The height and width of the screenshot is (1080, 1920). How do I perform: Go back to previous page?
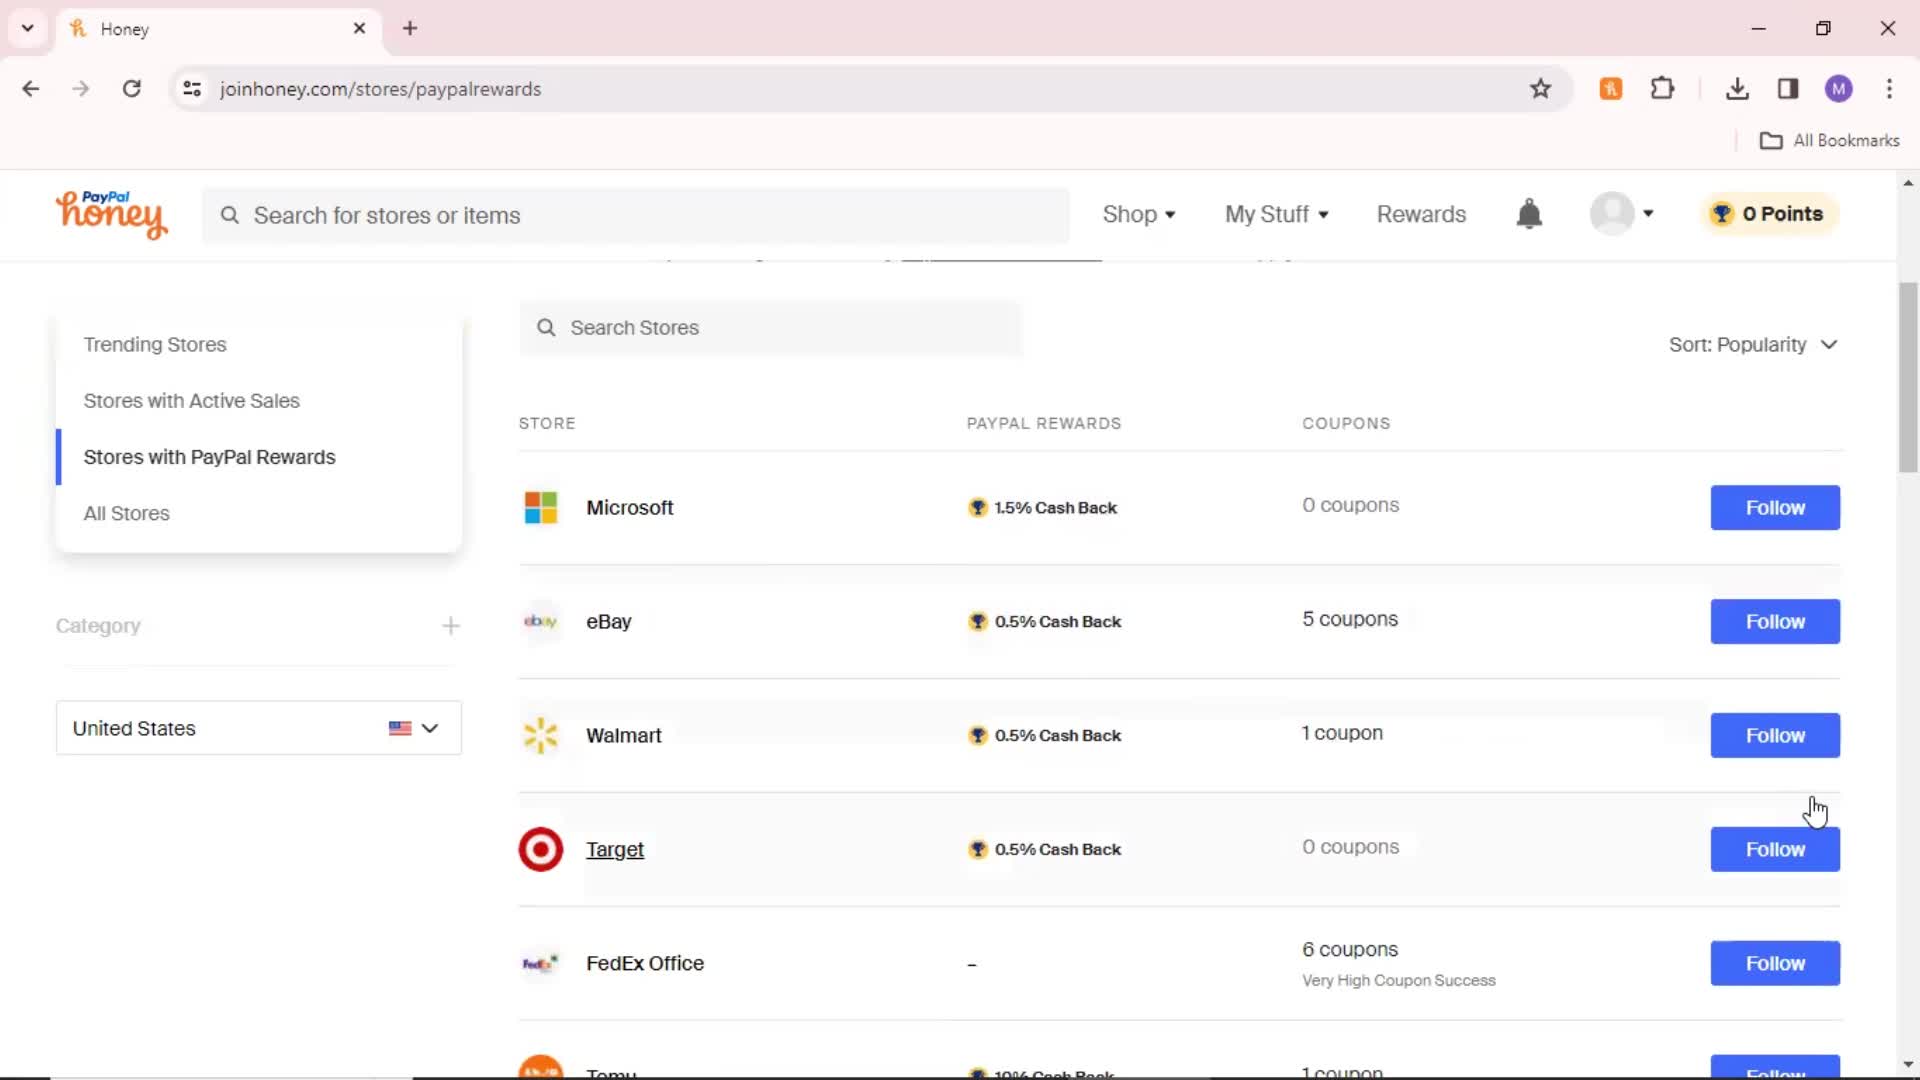[x=31, y=89]
